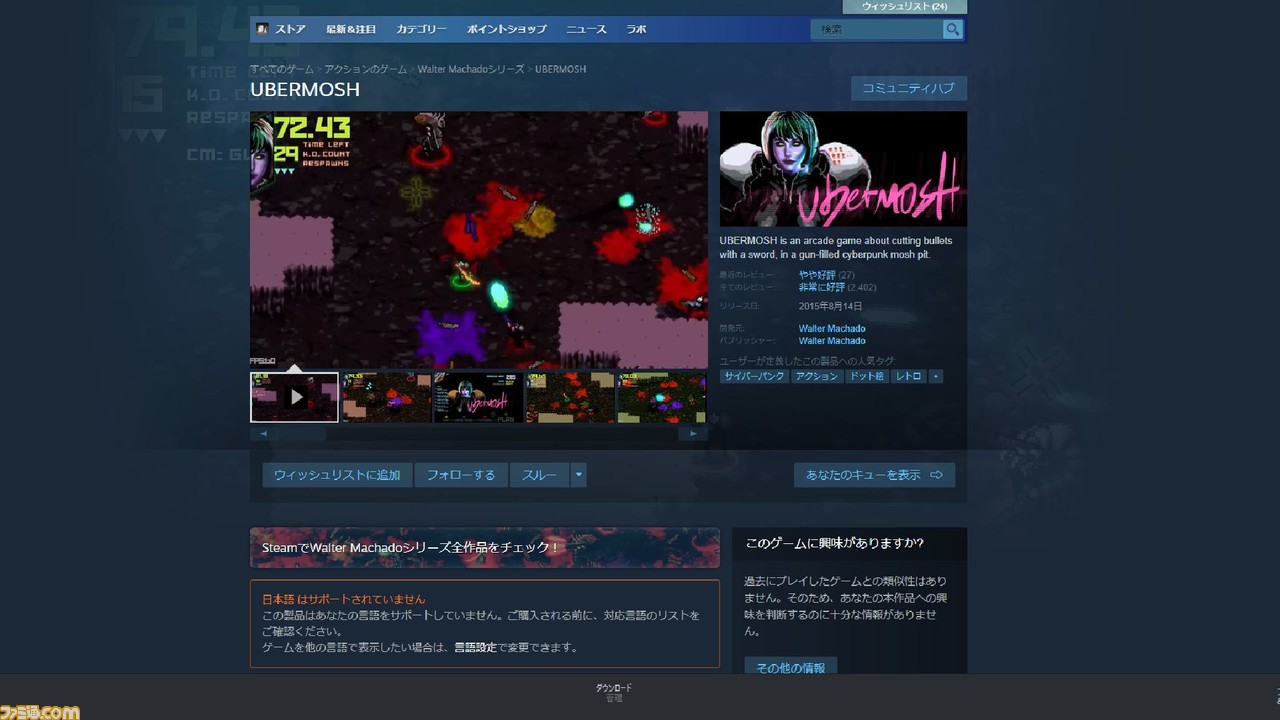1280x720 pixels.
Task: Open publisher Walter Machado link
Action: pyautogui.click(x=832, y=341)
